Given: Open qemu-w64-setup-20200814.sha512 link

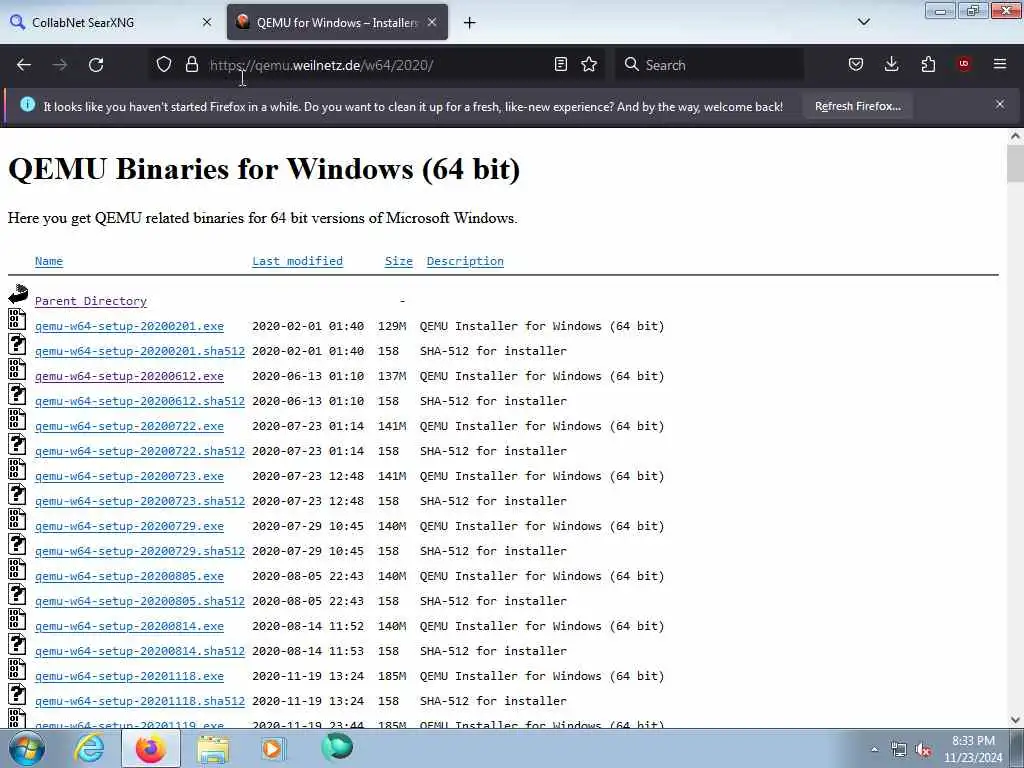Looking at the screenshot, I should point(140,651).
